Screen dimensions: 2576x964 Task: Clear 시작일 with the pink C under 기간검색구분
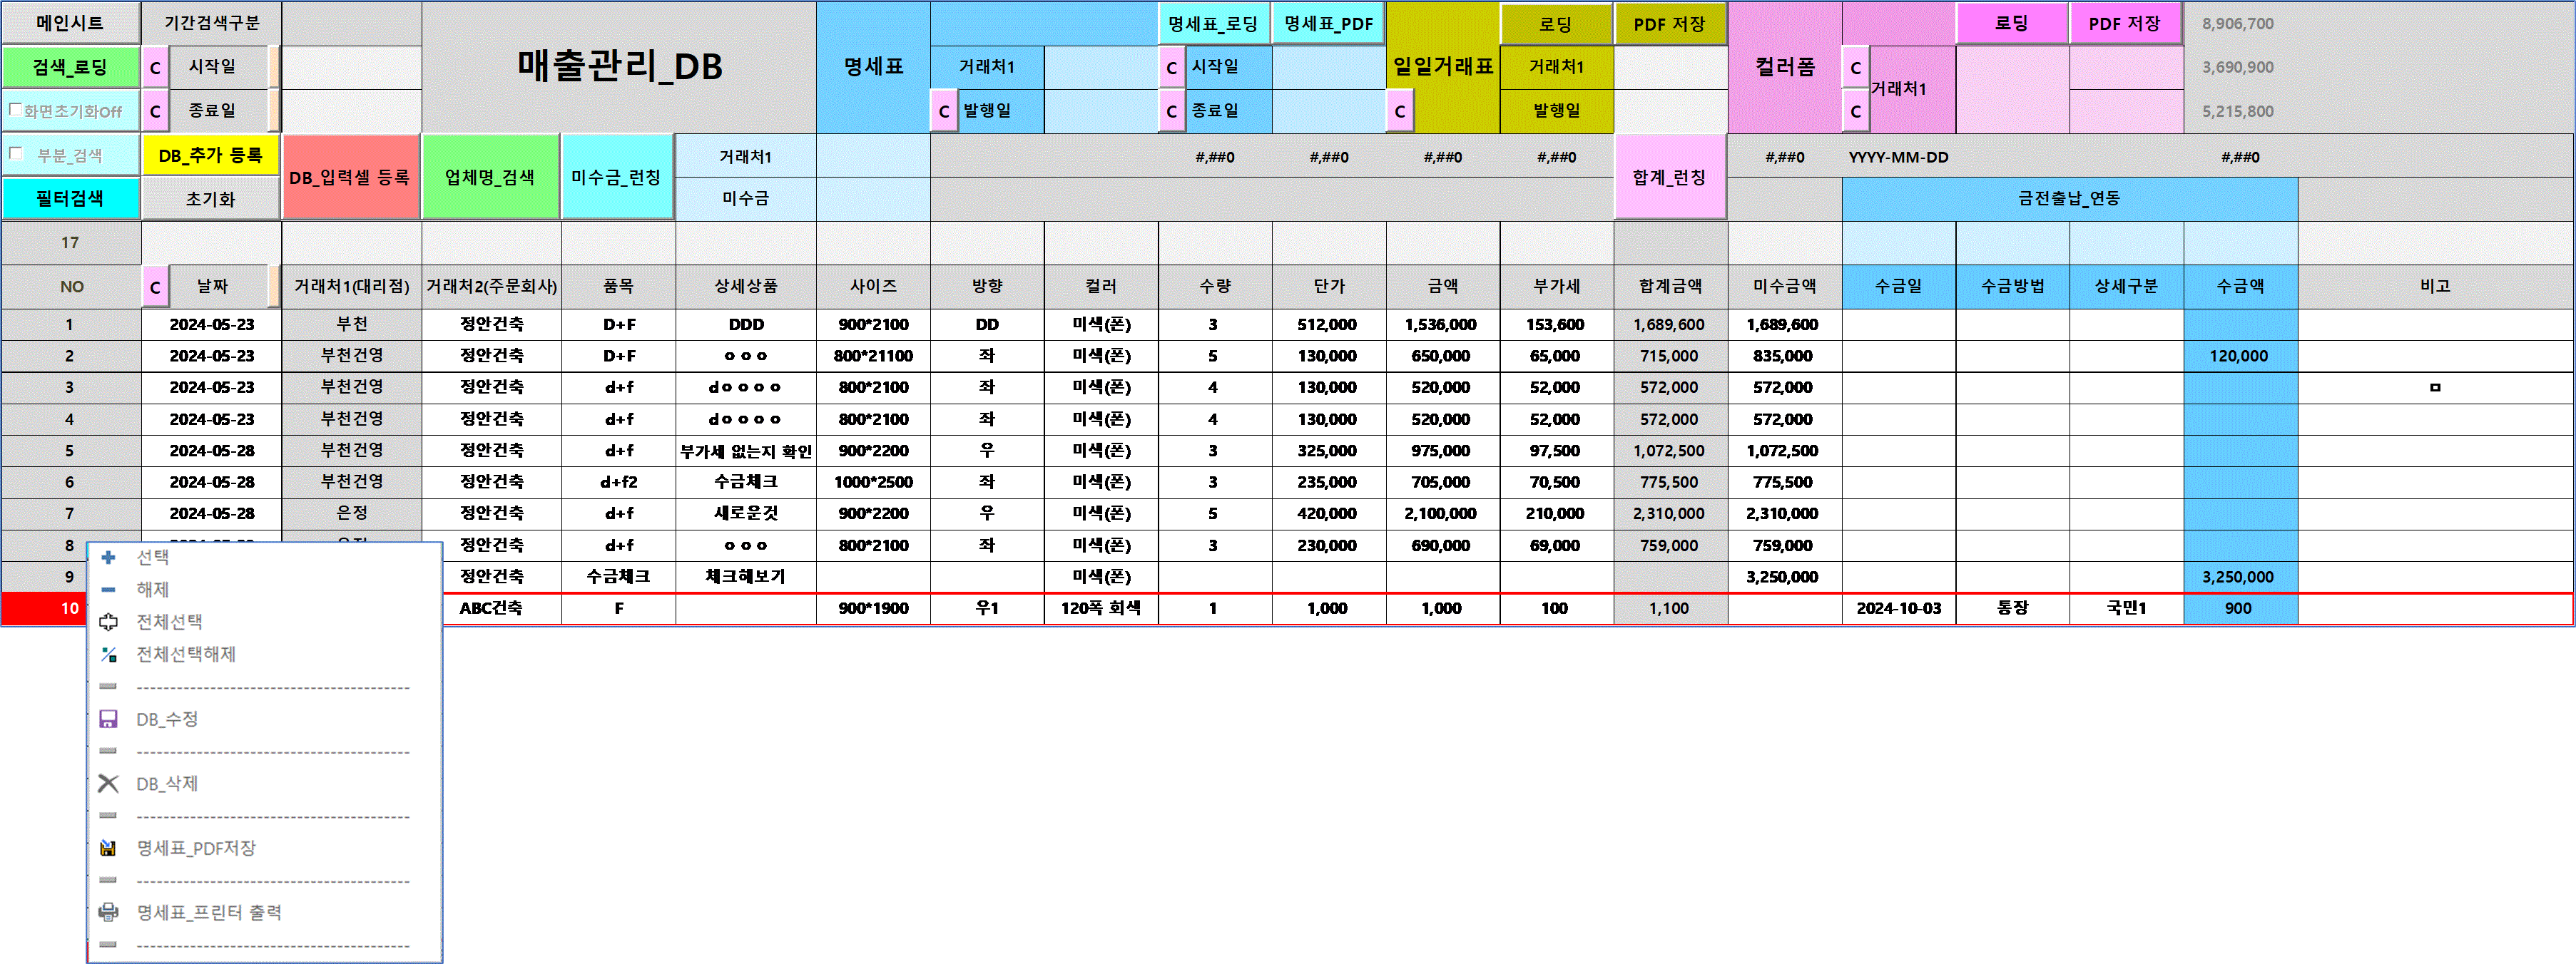pos(155,68)
